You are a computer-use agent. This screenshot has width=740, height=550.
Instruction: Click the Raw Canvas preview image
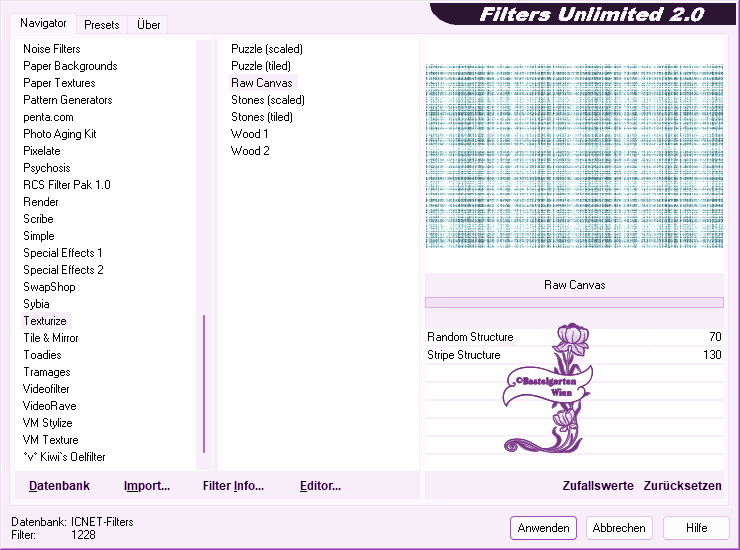pos(574,156)
